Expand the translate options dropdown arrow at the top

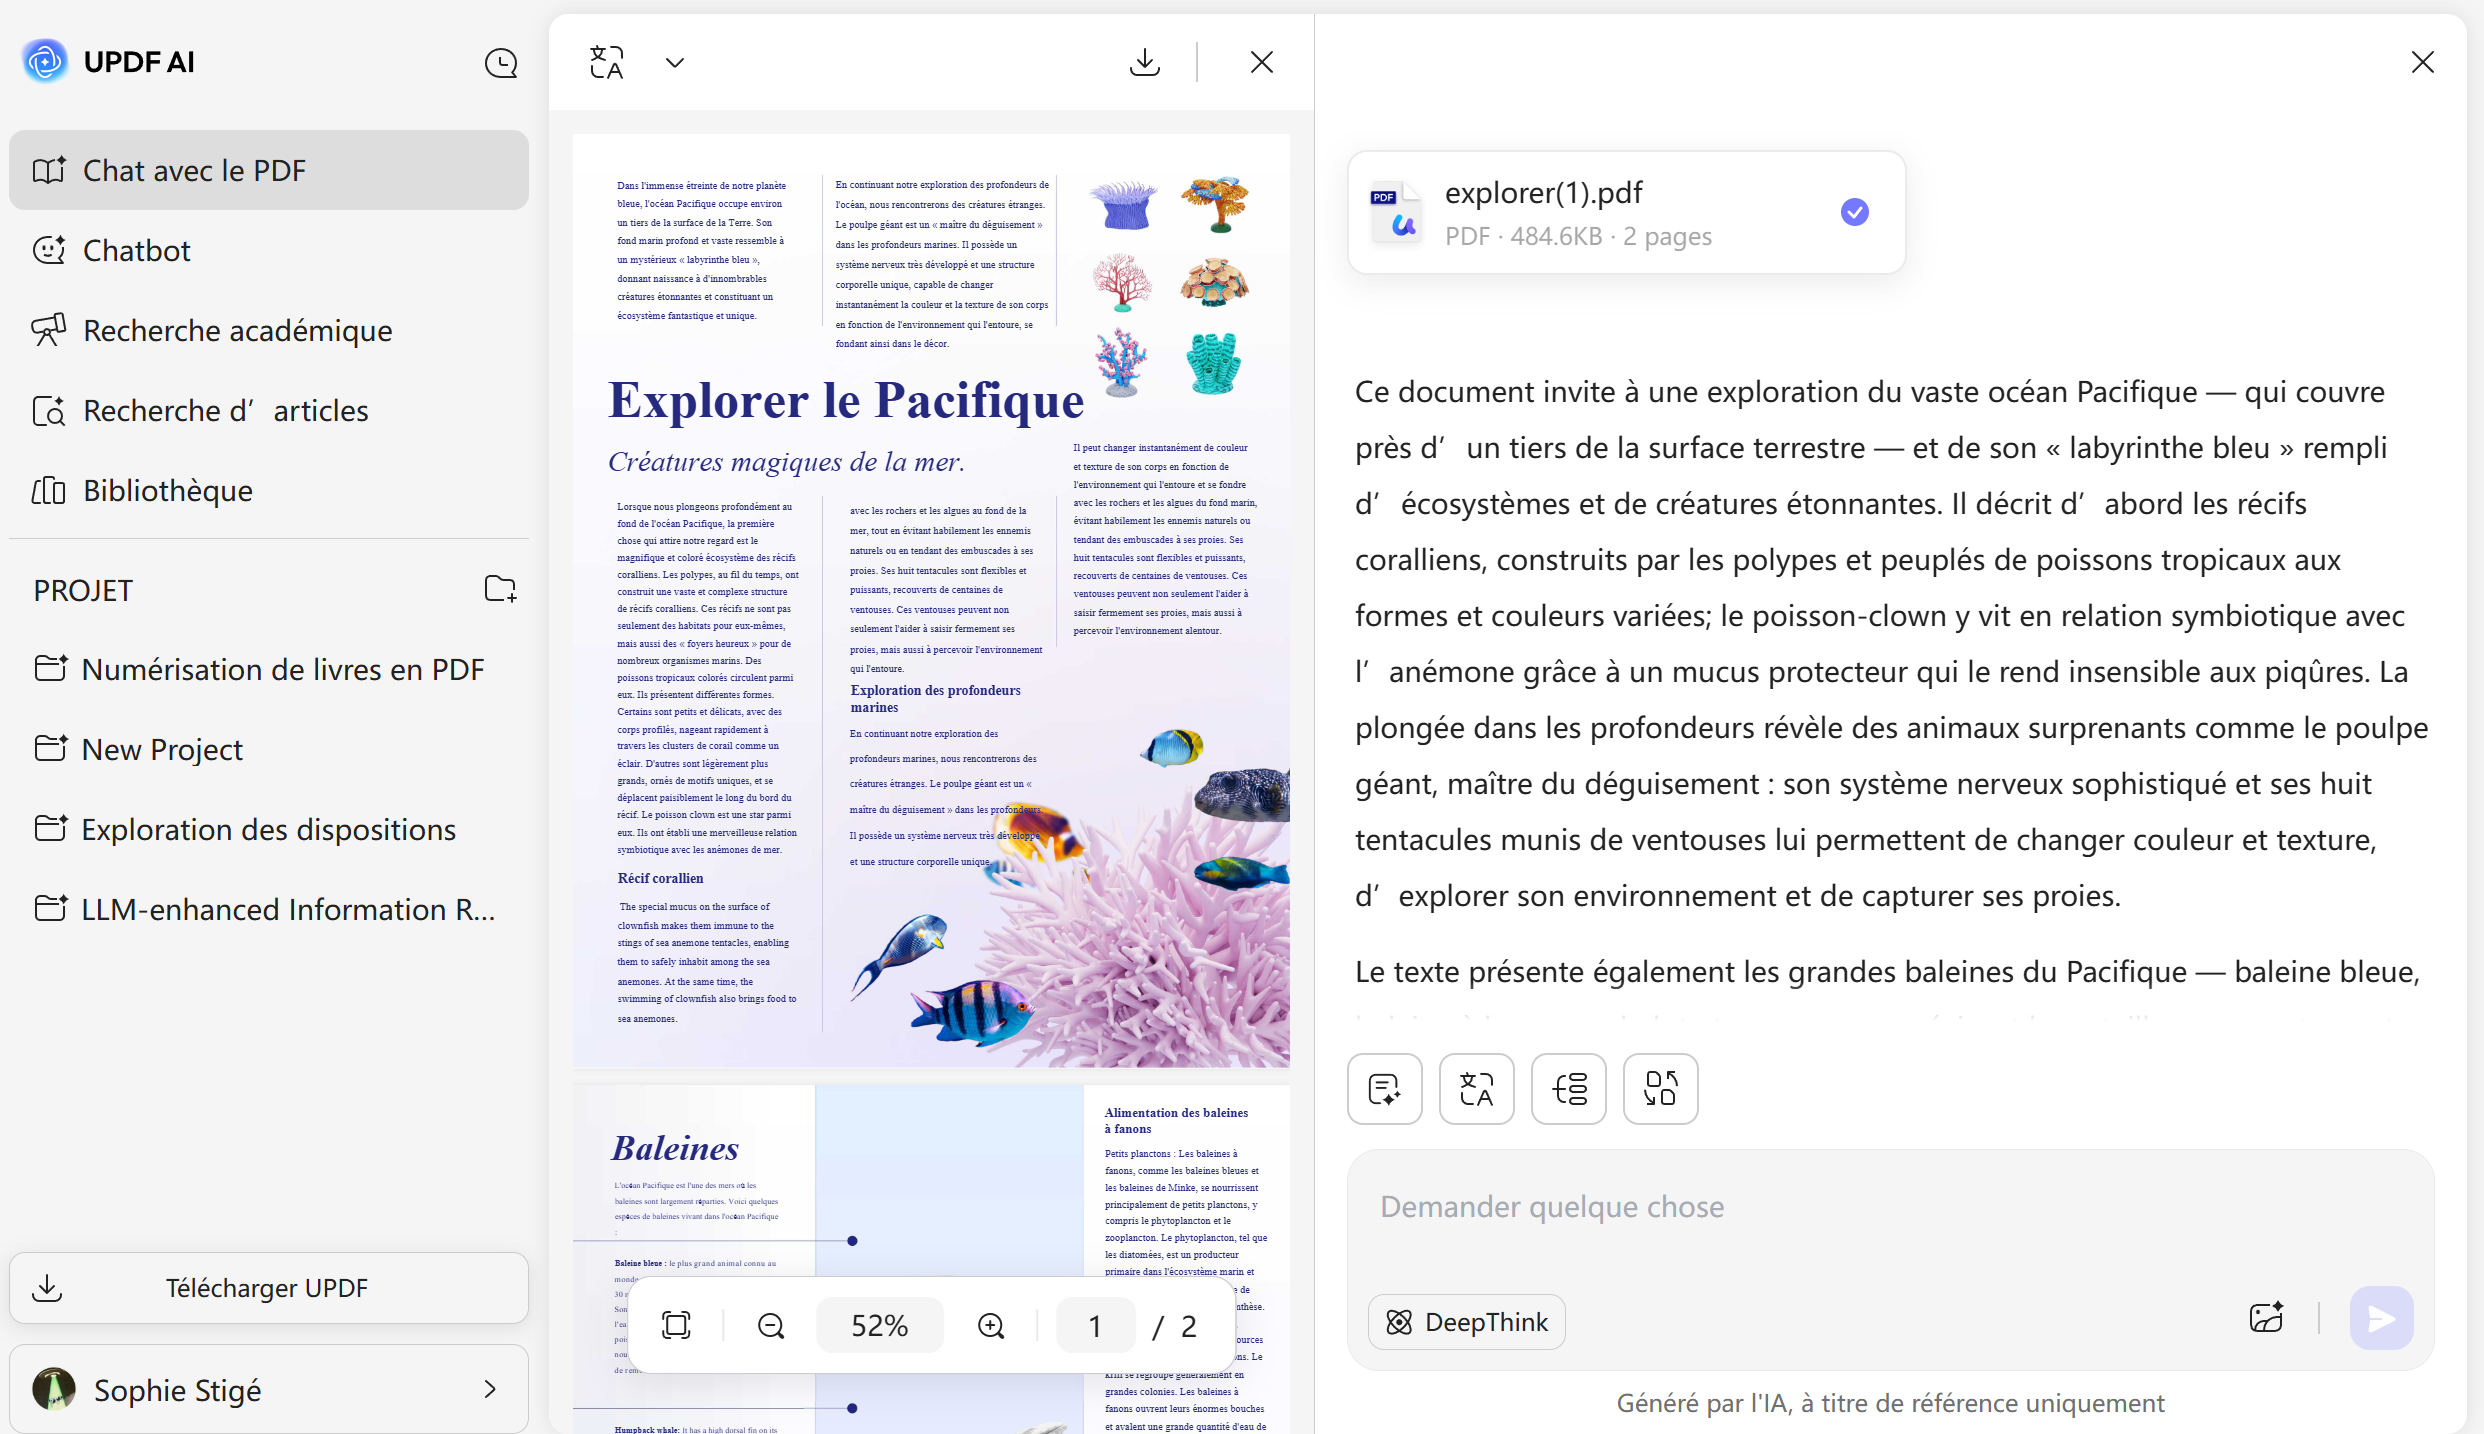point(674,61)
